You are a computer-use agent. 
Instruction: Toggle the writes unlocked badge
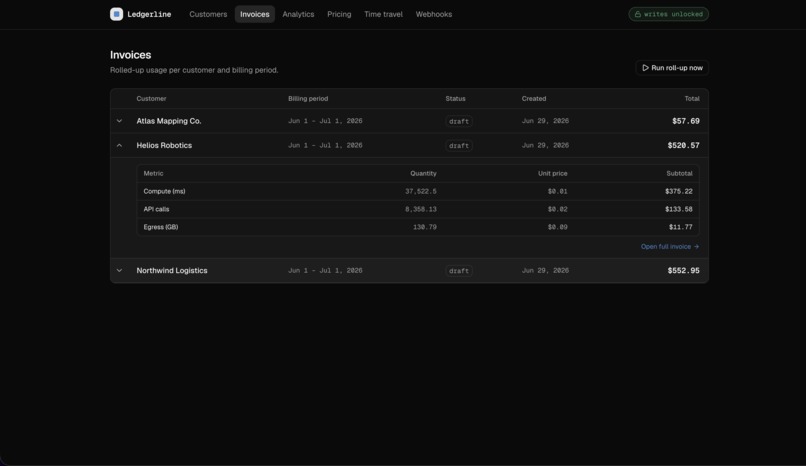coord(668,14)
